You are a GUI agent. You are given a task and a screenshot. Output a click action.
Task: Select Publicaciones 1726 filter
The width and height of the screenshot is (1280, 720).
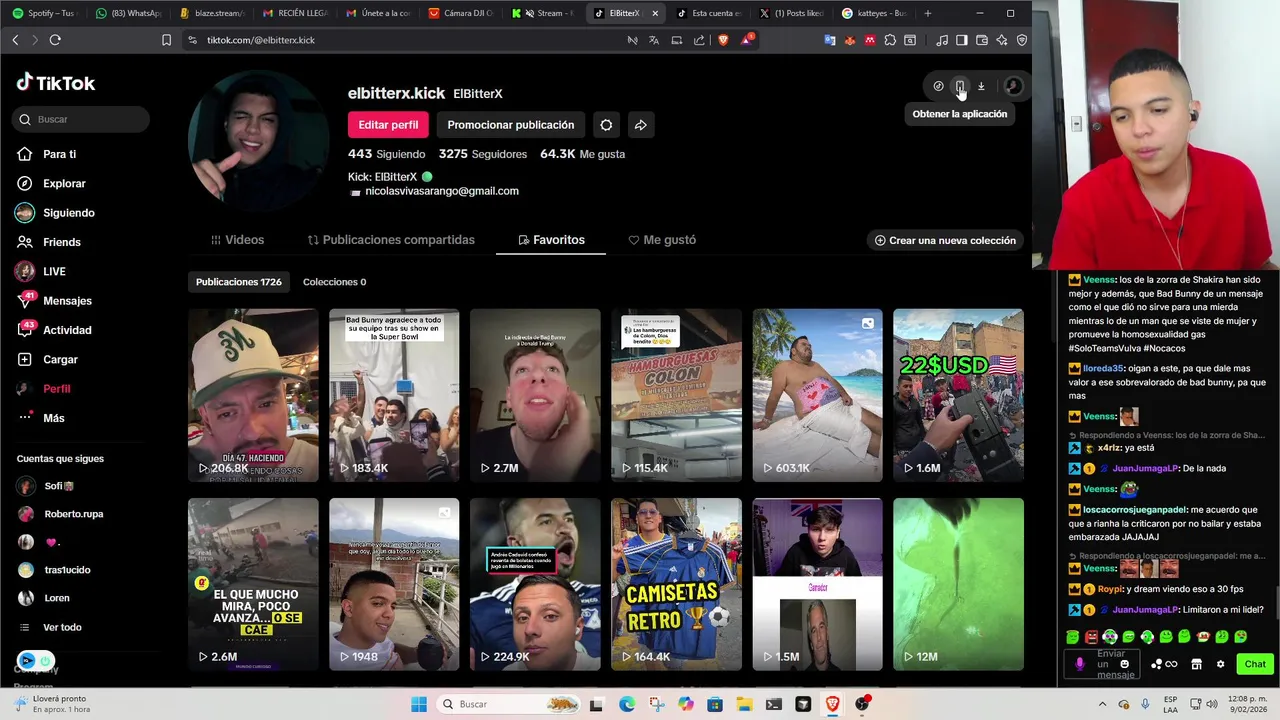[239, 282]
